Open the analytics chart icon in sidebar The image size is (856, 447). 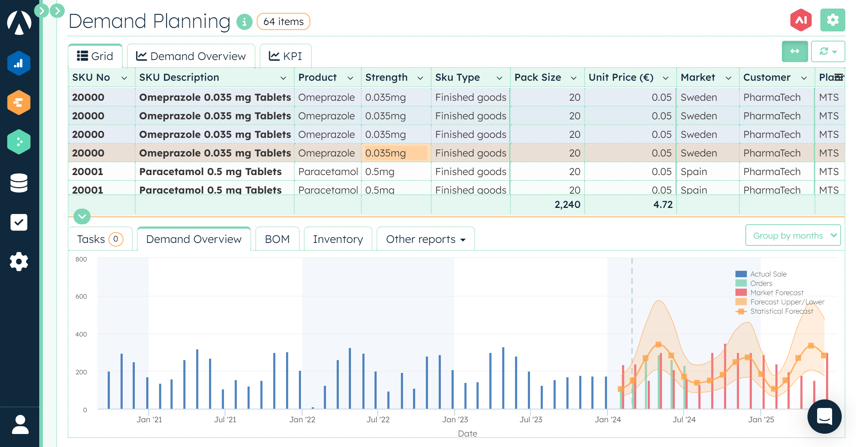coord(19,63)
